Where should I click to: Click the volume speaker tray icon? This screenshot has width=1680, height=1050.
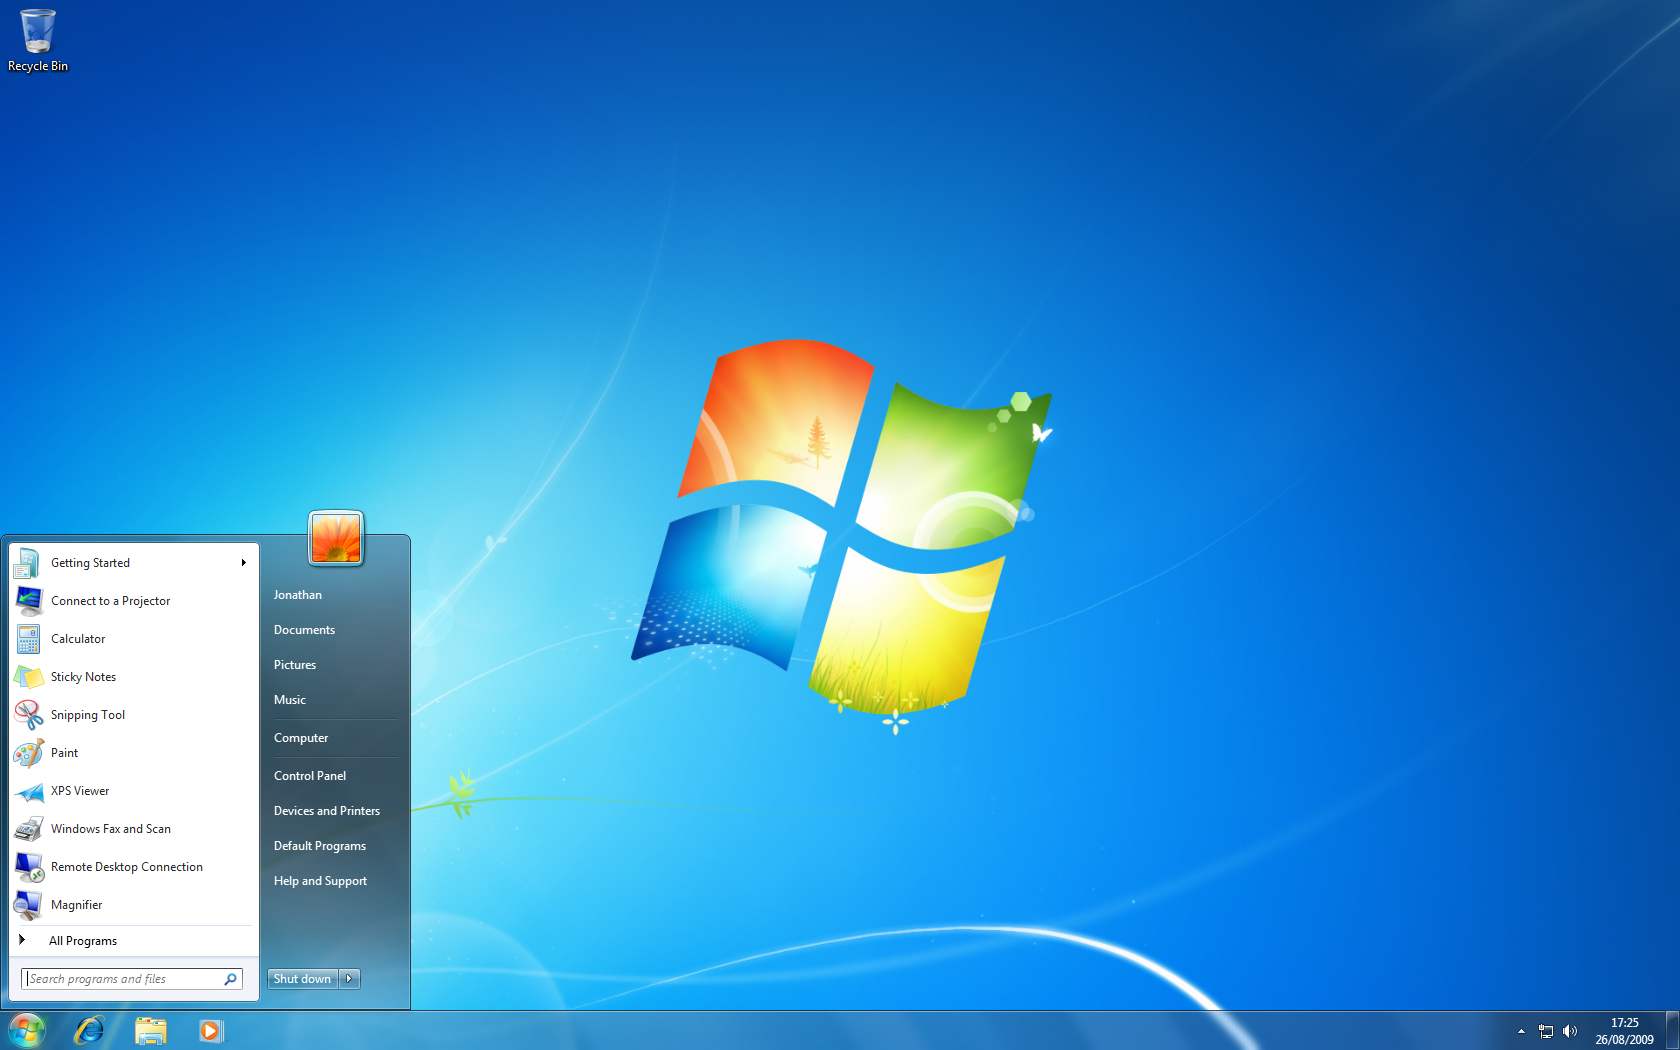point(1569,1031)
